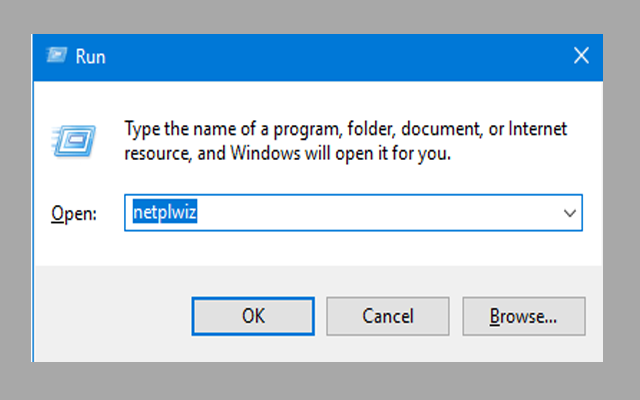640x400 pixels.
Task: Click the gray background above the Run dialog
Action: (320, 16)
